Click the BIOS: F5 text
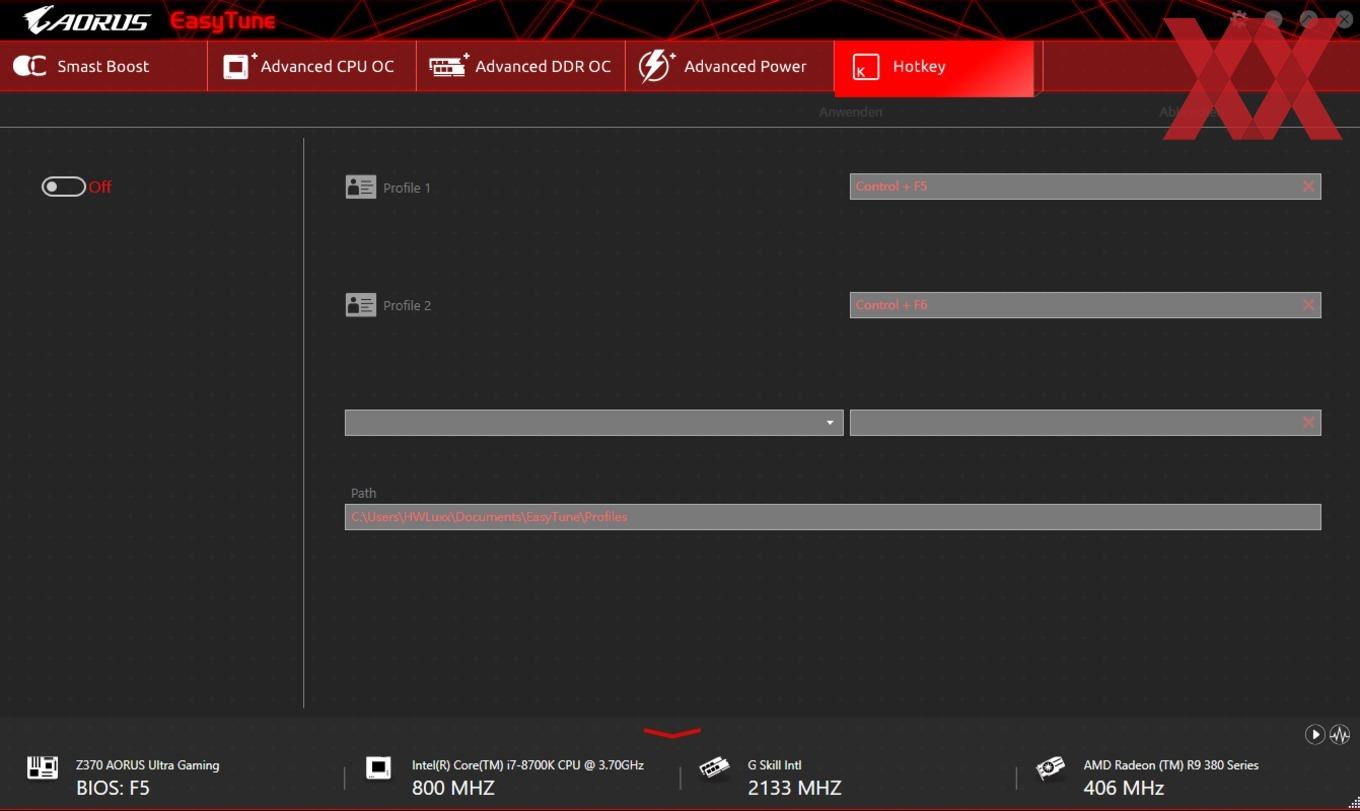This screenshot has height=811, width=1360. pyautogui.click(x=113, y=788)
